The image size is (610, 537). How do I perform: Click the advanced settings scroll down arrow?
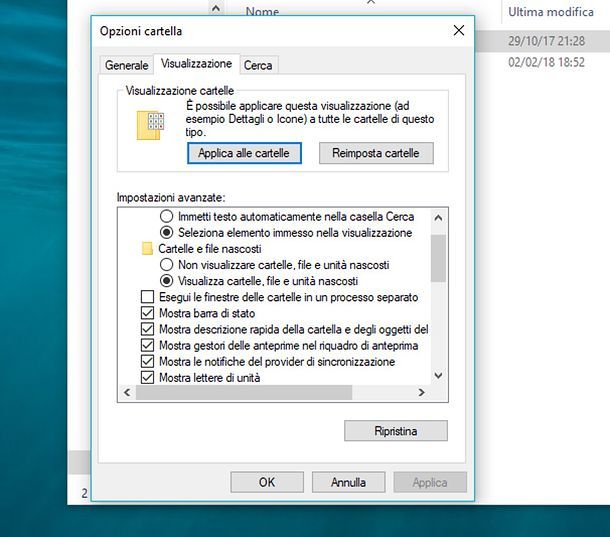[438, 376]
